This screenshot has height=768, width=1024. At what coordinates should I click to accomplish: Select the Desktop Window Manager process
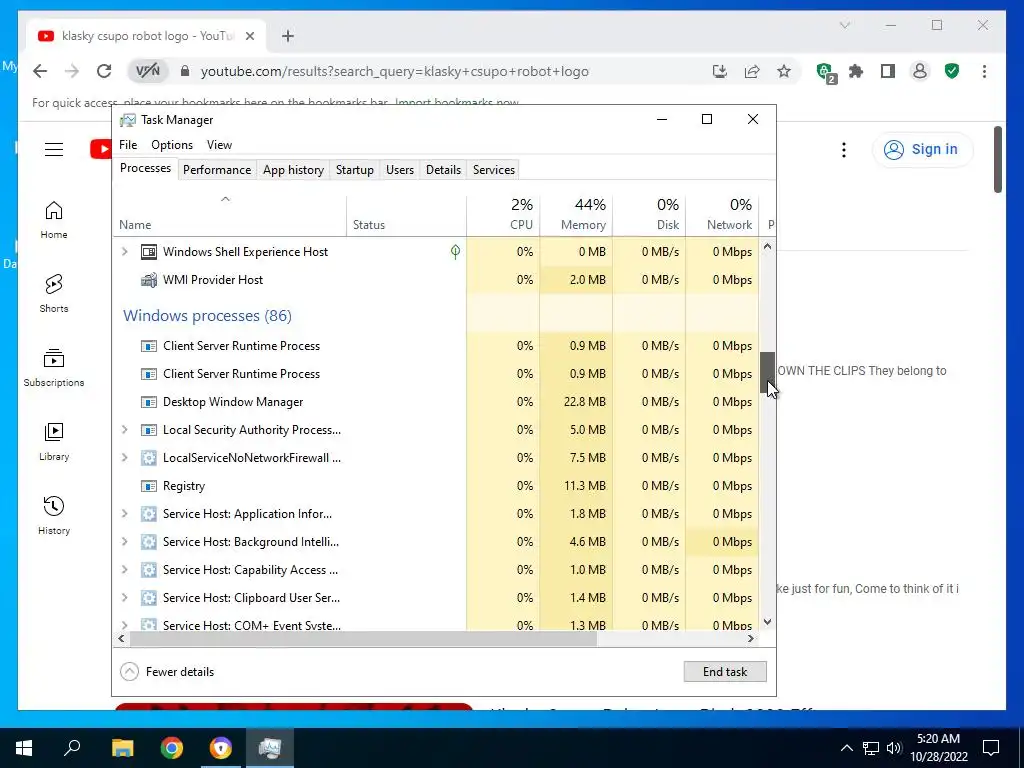pyautogui.click(x=436, y=402)
